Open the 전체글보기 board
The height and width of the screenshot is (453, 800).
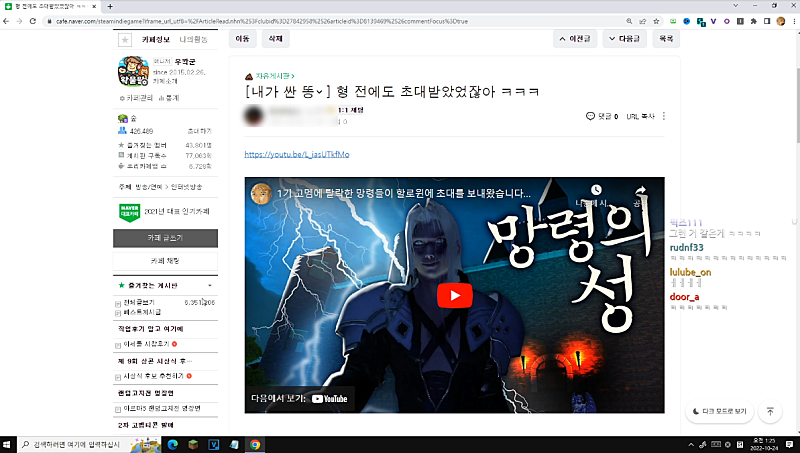coord(138,303)
